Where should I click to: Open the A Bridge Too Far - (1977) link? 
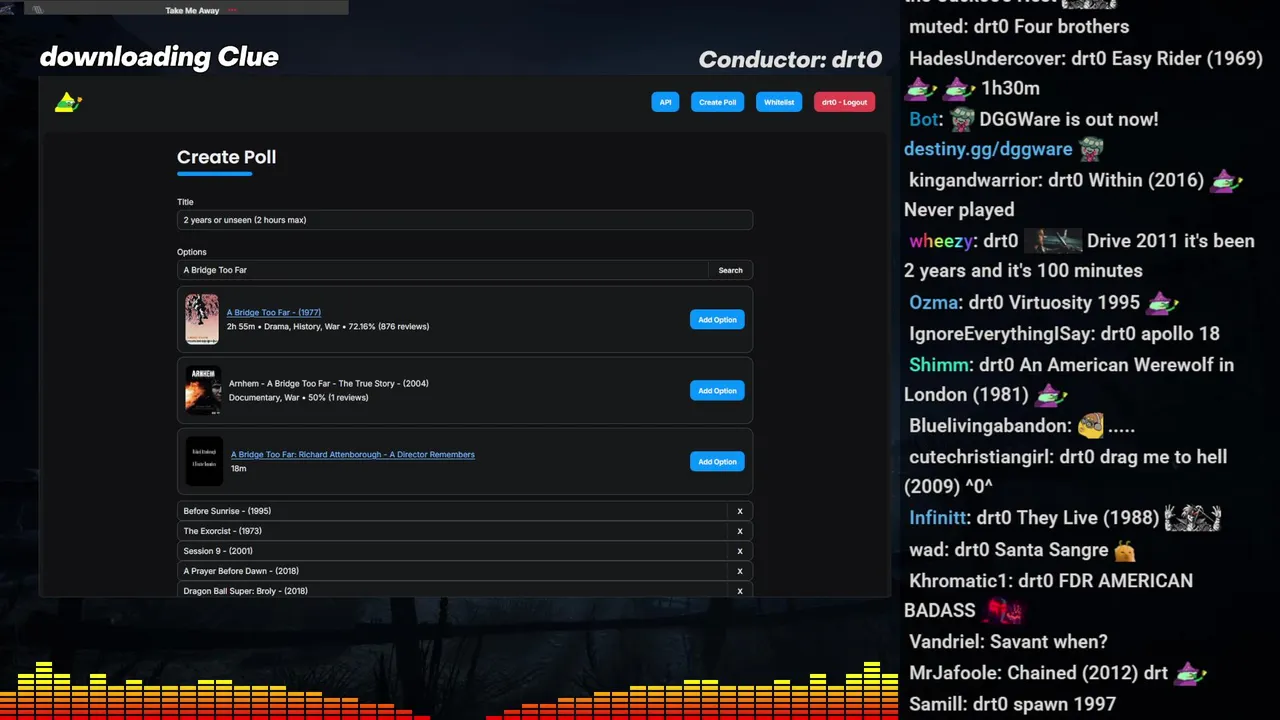click(x=274, y=312)
